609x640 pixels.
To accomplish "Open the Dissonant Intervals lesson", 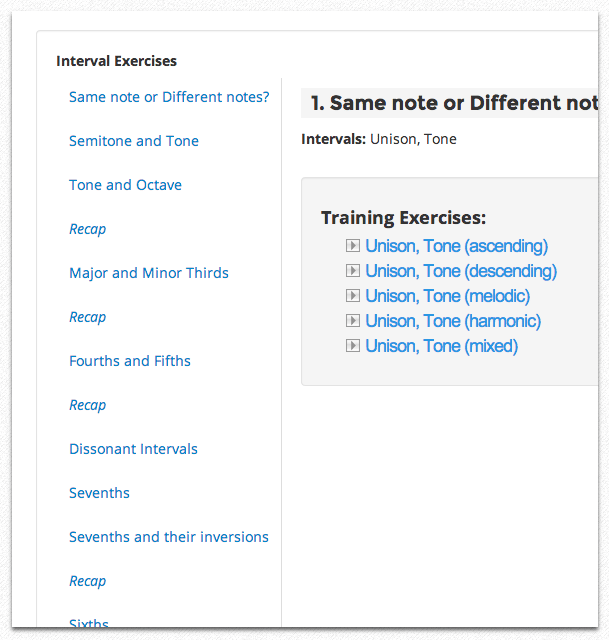I will [133, 449].
